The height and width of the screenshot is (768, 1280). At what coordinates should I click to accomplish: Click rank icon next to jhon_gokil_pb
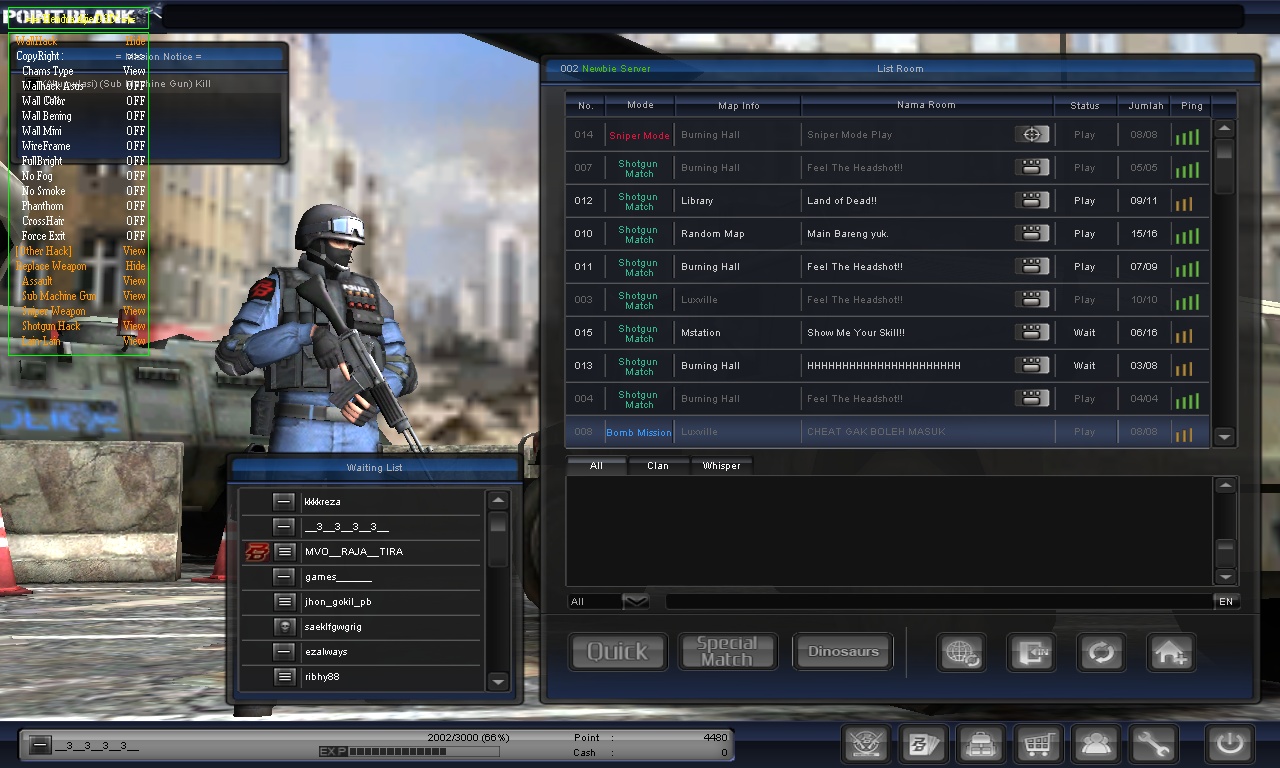tap(284, 601)
